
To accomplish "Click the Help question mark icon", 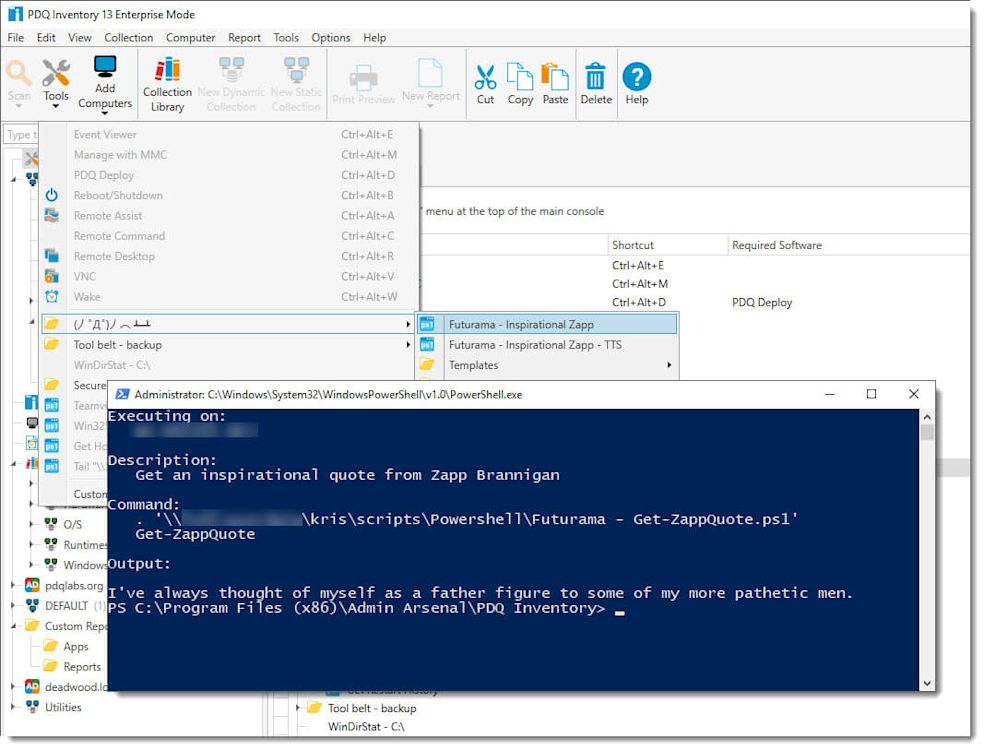I will (x=636, y=77).
